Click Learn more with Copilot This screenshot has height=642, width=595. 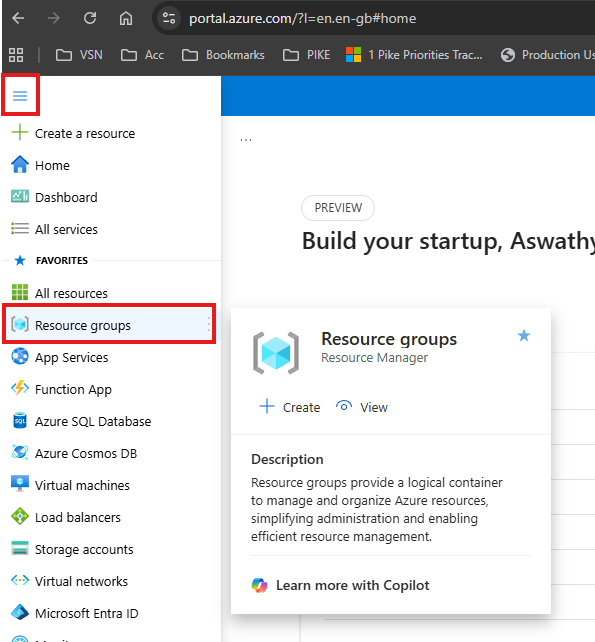click(x=353, y=585)
